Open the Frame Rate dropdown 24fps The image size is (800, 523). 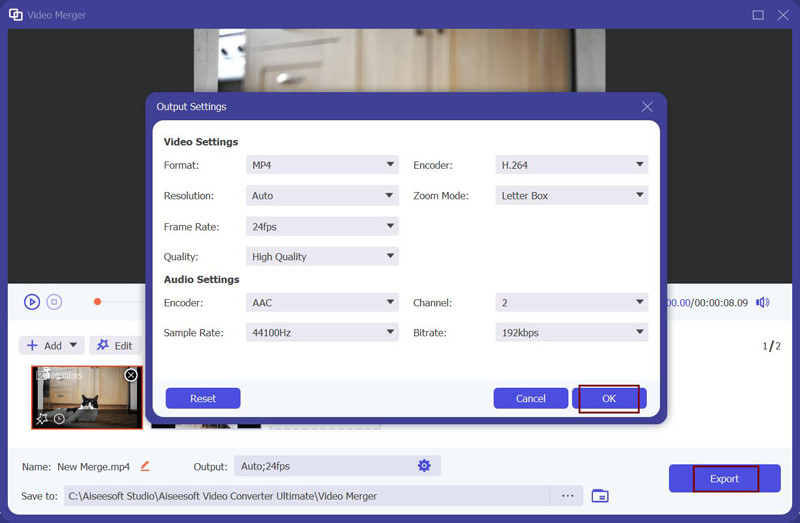click(x=322, y=227)
